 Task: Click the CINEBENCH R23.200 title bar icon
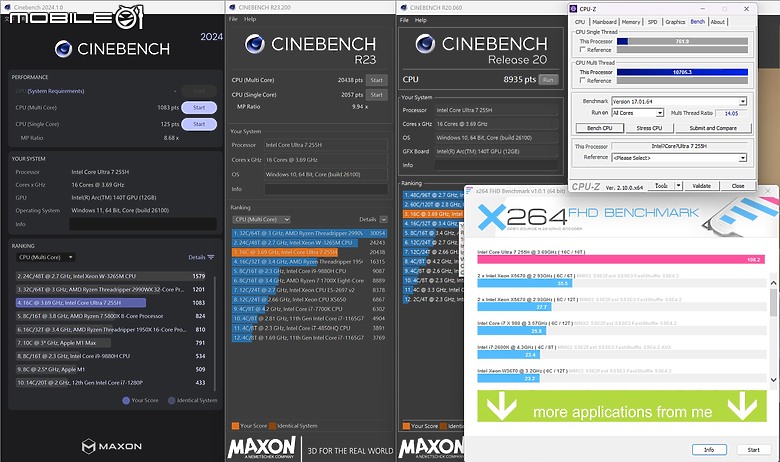232,7
